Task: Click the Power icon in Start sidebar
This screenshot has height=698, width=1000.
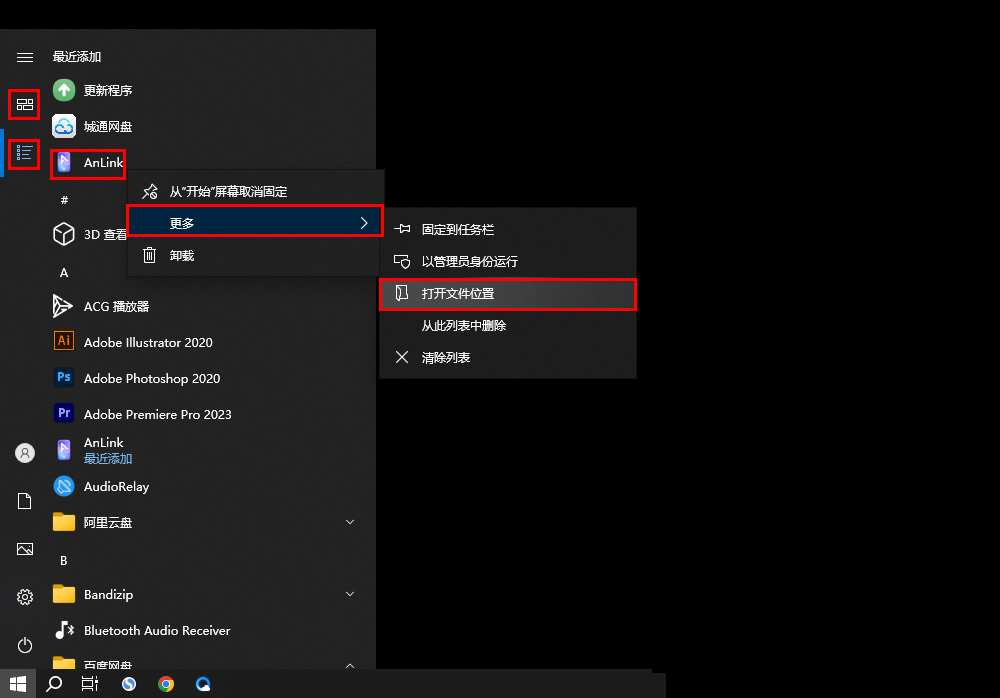Action: click(25, 645)
